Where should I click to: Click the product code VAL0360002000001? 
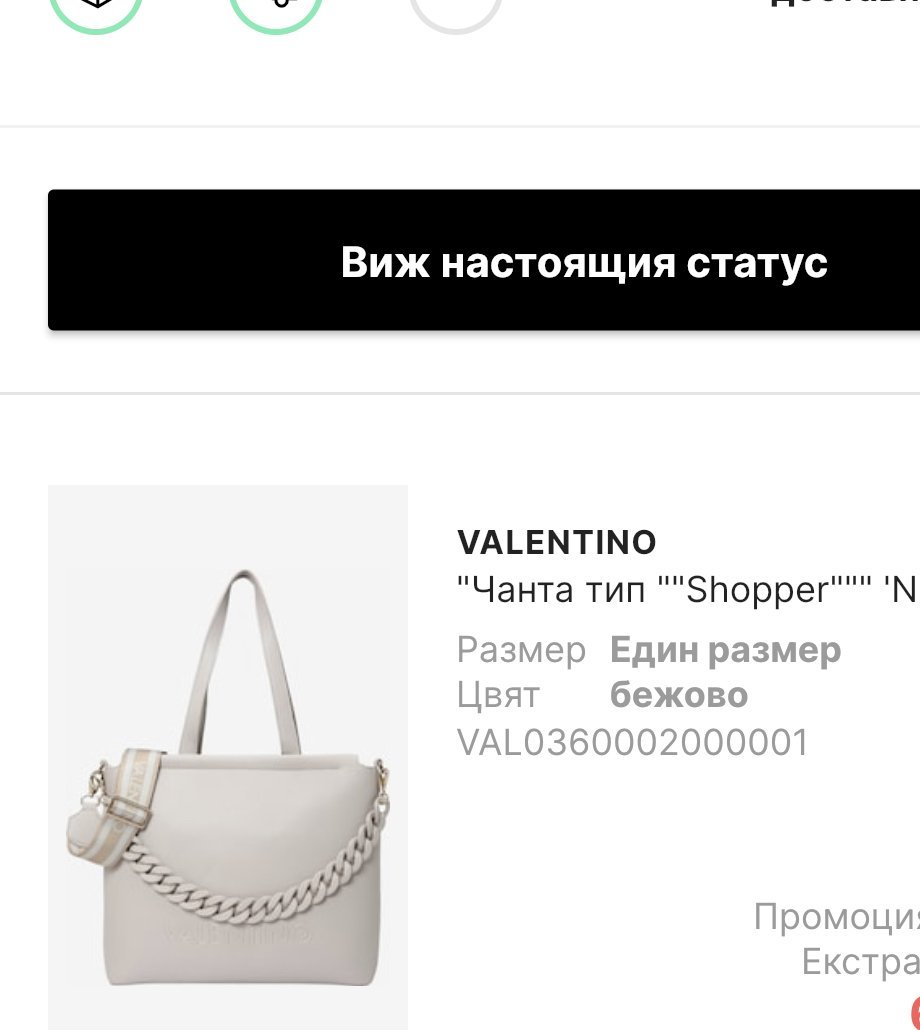tap(632, 742)
